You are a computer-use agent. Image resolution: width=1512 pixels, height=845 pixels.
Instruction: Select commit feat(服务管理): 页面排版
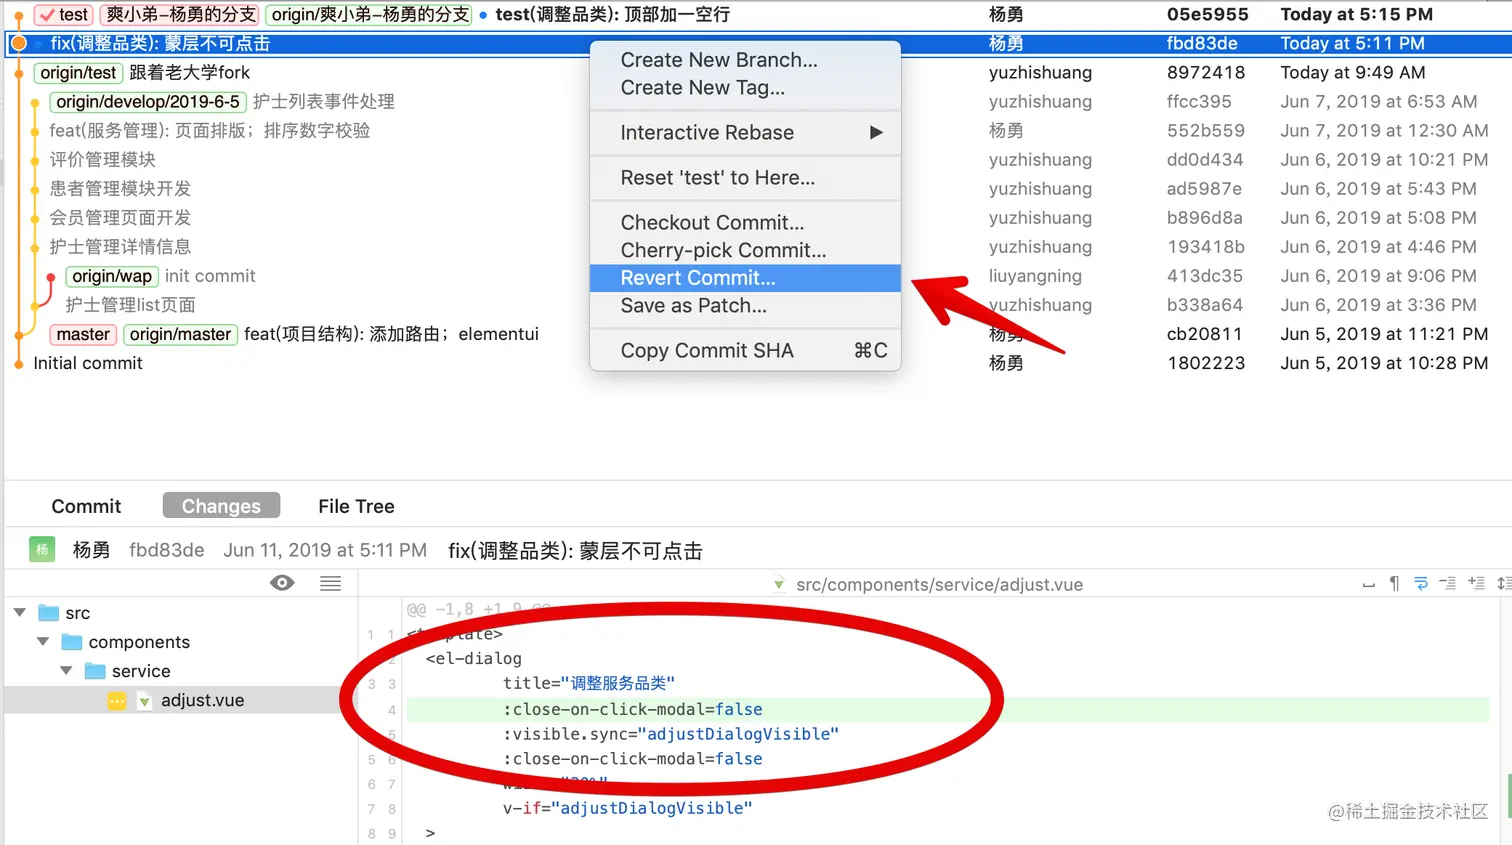210,130
